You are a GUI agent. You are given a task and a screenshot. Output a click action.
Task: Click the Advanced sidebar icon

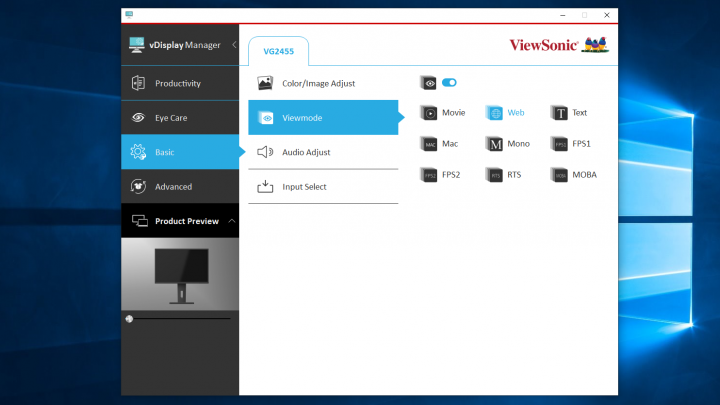click(138, 186)
